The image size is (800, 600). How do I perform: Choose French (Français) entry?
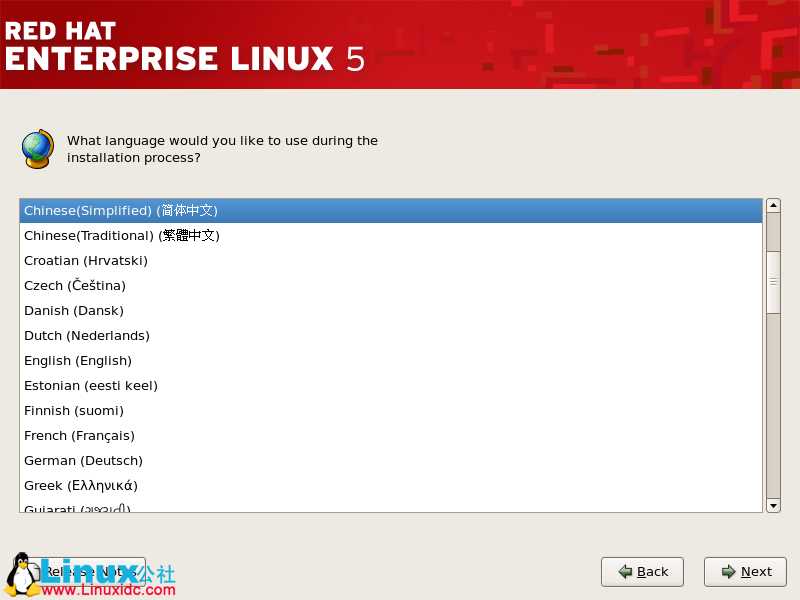point(391,436)
